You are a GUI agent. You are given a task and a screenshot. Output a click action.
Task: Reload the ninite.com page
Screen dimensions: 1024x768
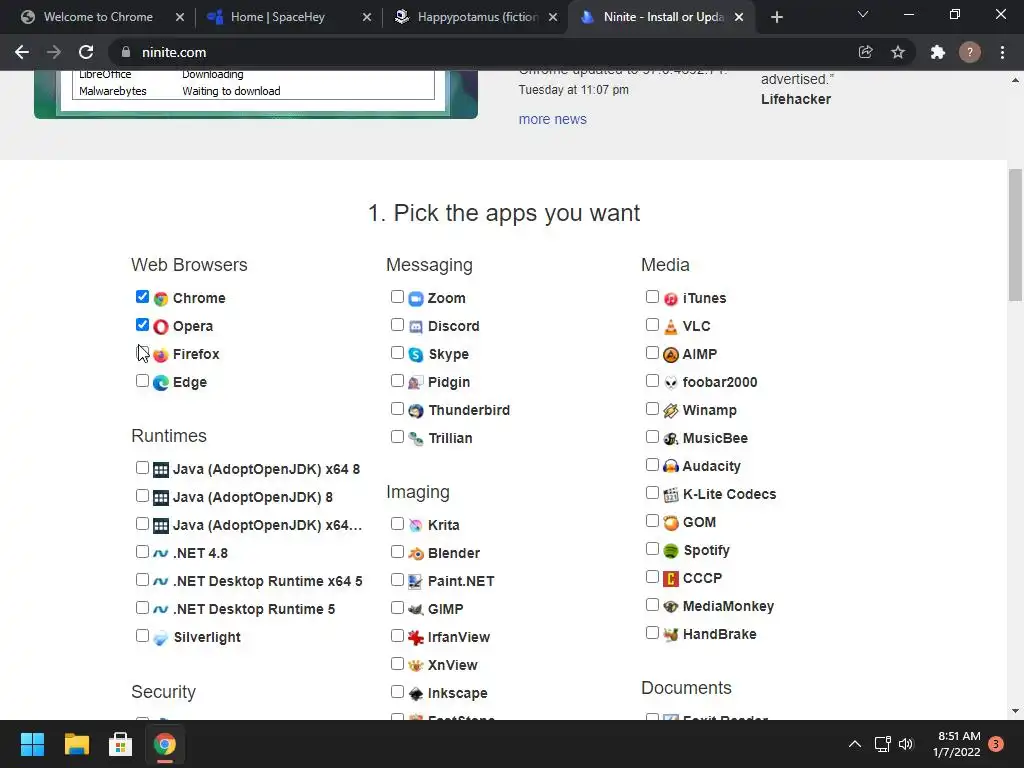[x=86, y=52]
